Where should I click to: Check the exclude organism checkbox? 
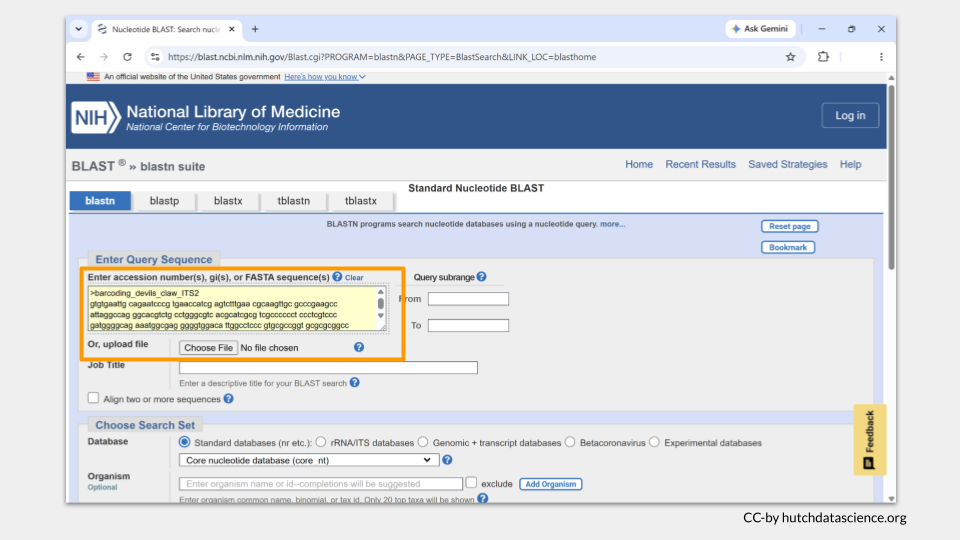[471, 482]
